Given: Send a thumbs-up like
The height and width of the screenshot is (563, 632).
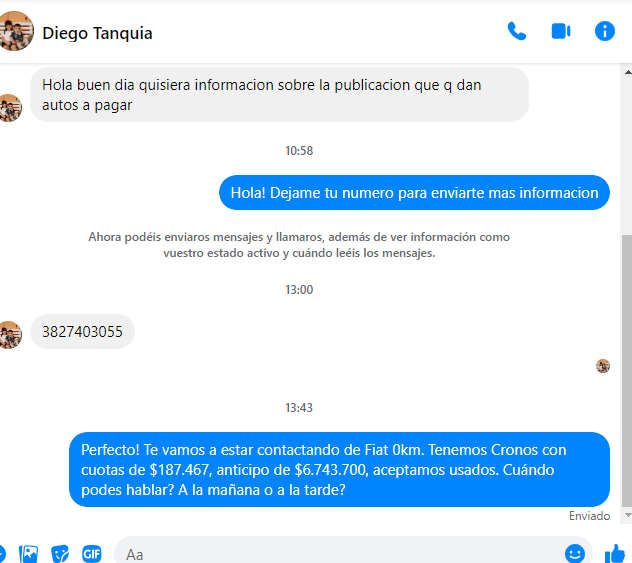Looking at the screenshot, I should point(615,554).
